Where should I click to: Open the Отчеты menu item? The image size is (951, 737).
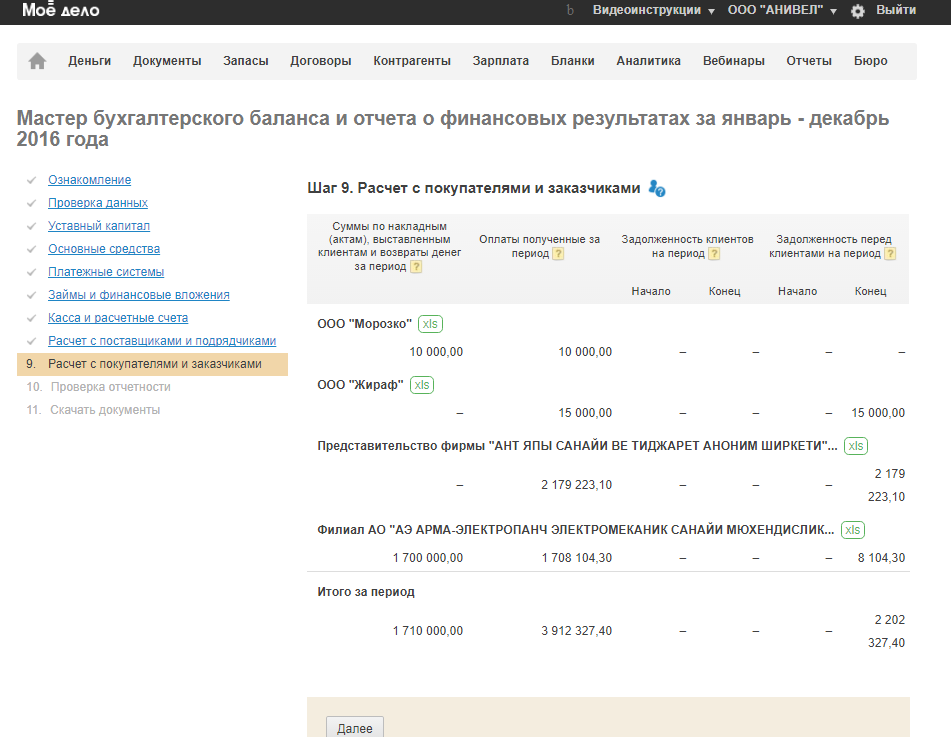click(x=808, y=61)
